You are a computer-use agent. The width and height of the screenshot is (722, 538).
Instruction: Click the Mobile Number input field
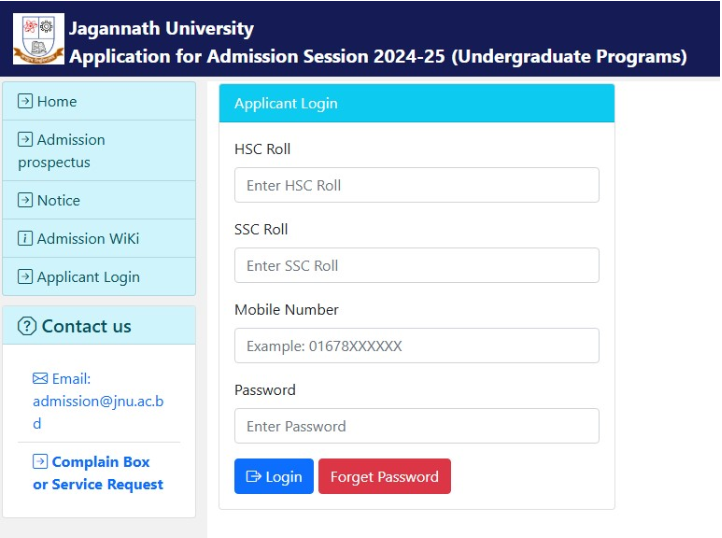pyautogui.click(x=417, y=345)
